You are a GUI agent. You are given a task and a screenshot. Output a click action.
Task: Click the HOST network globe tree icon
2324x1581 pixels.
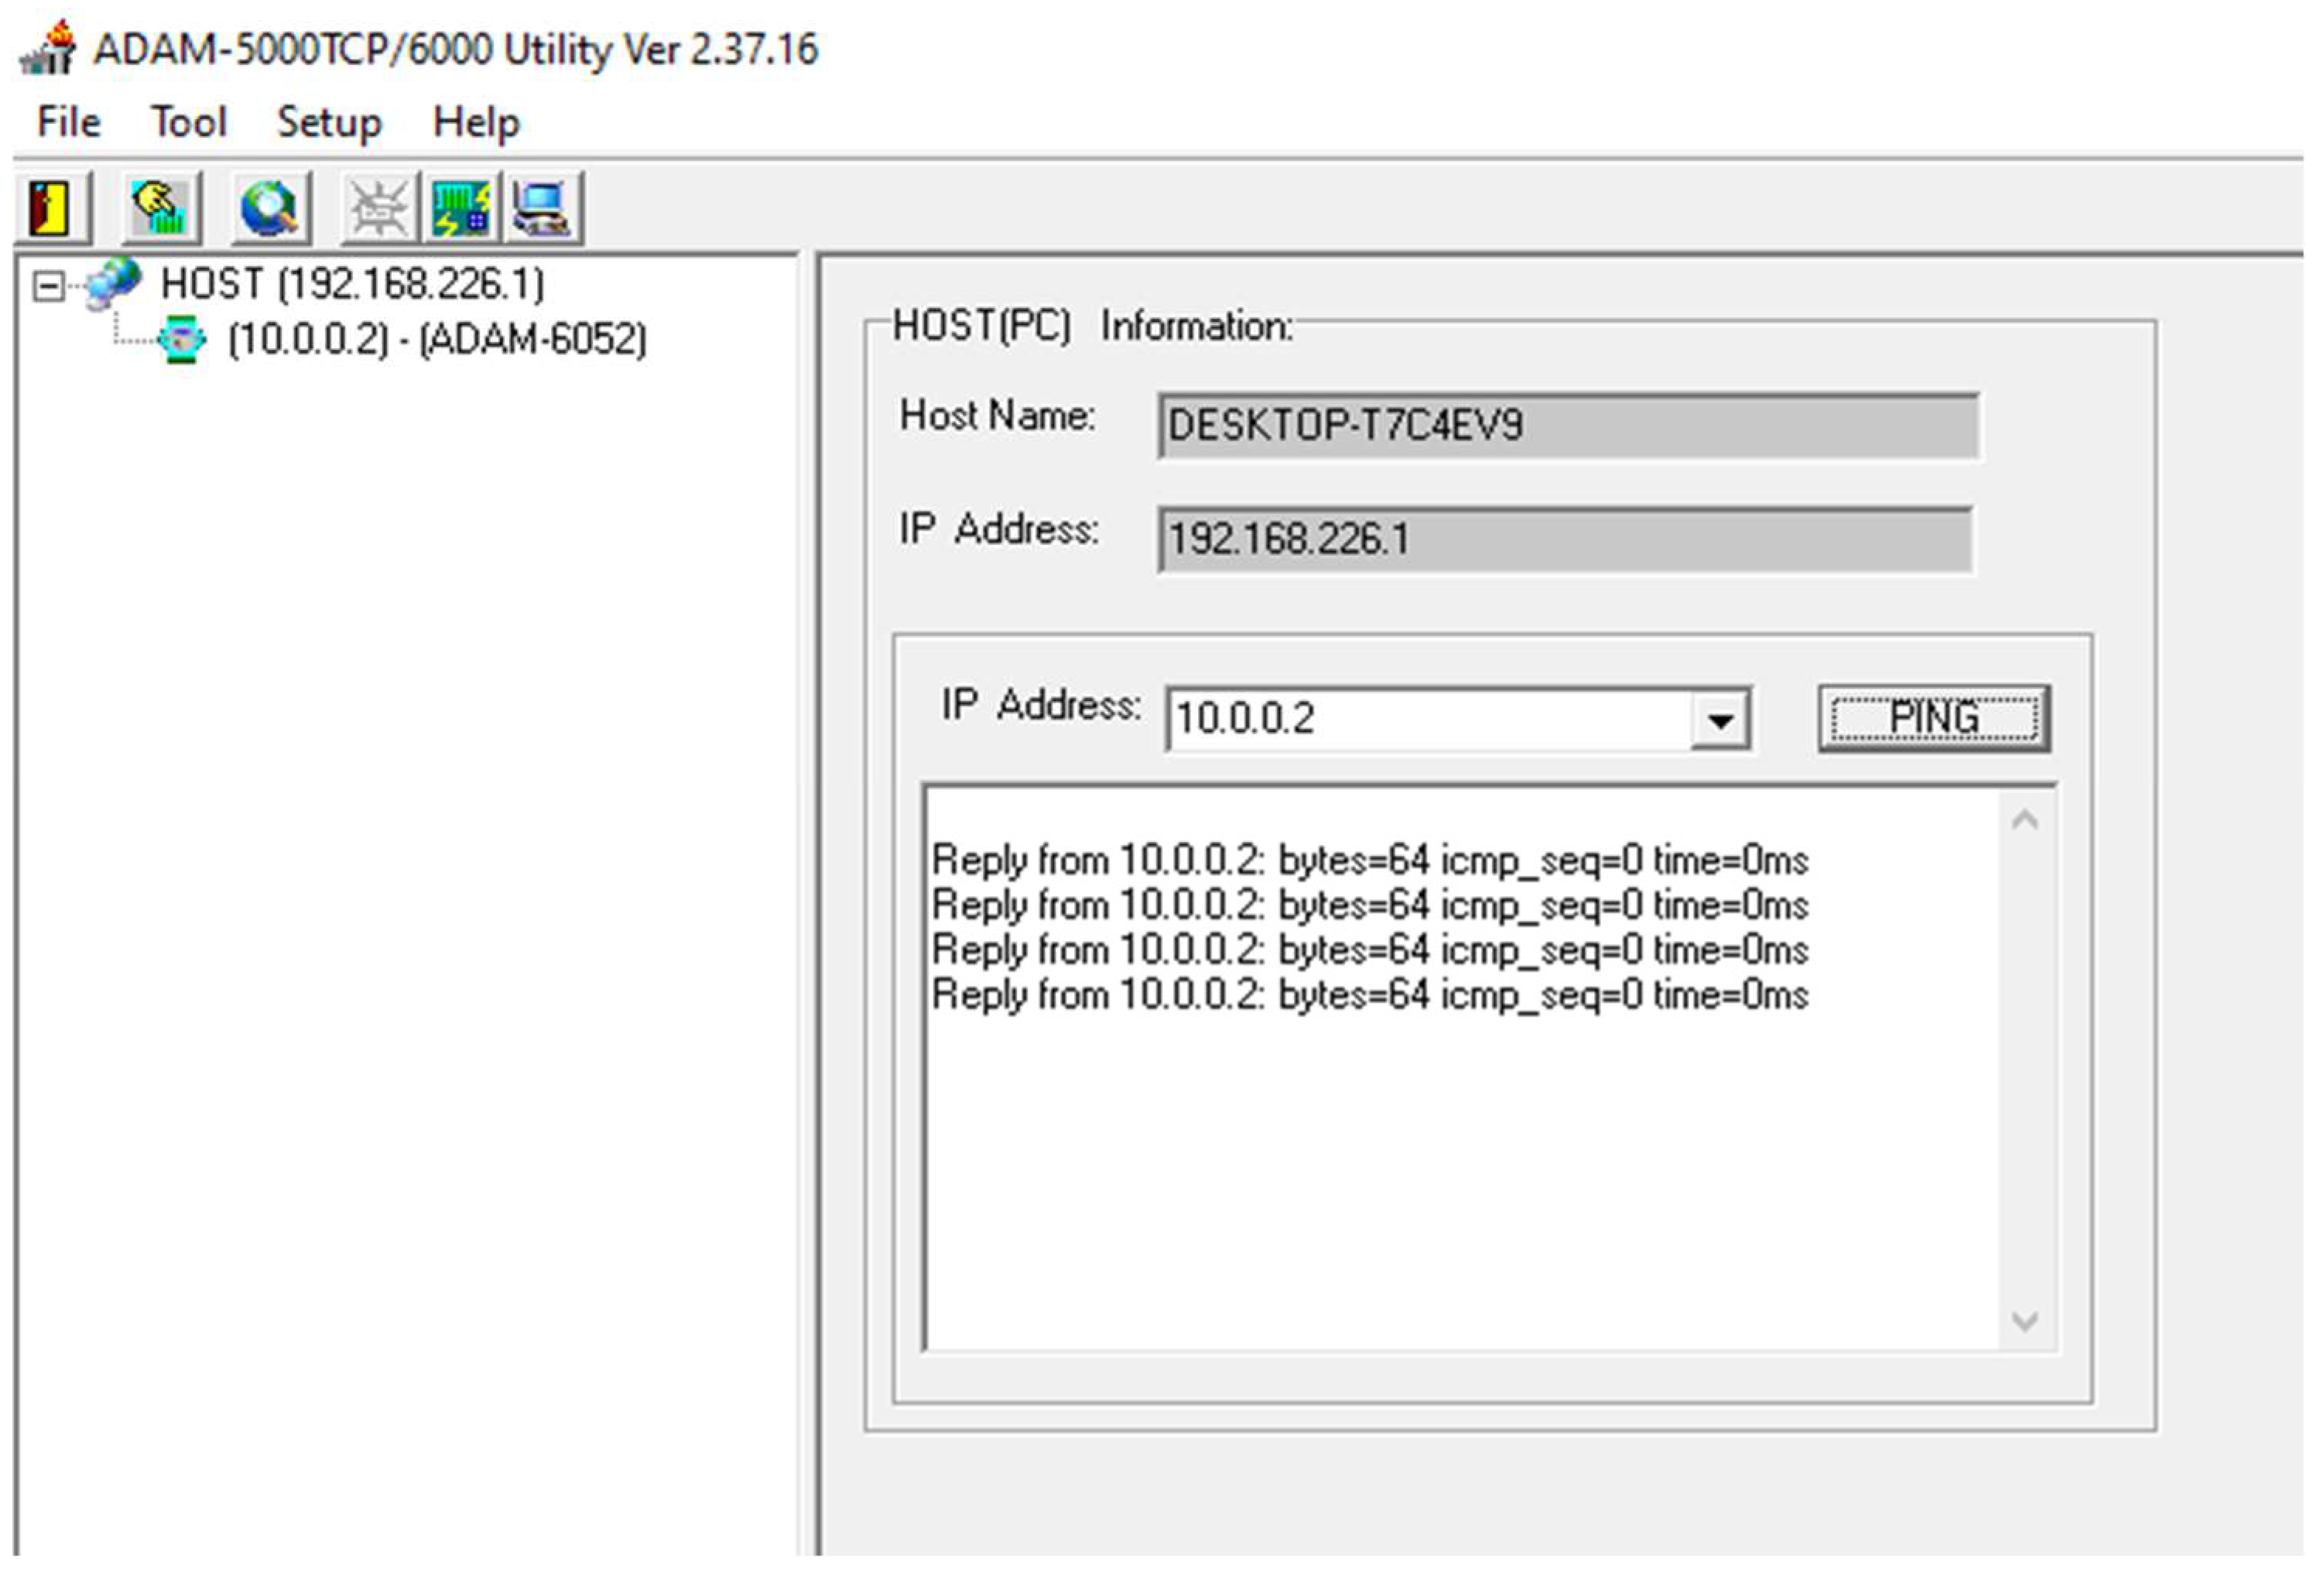coord(113,284)
